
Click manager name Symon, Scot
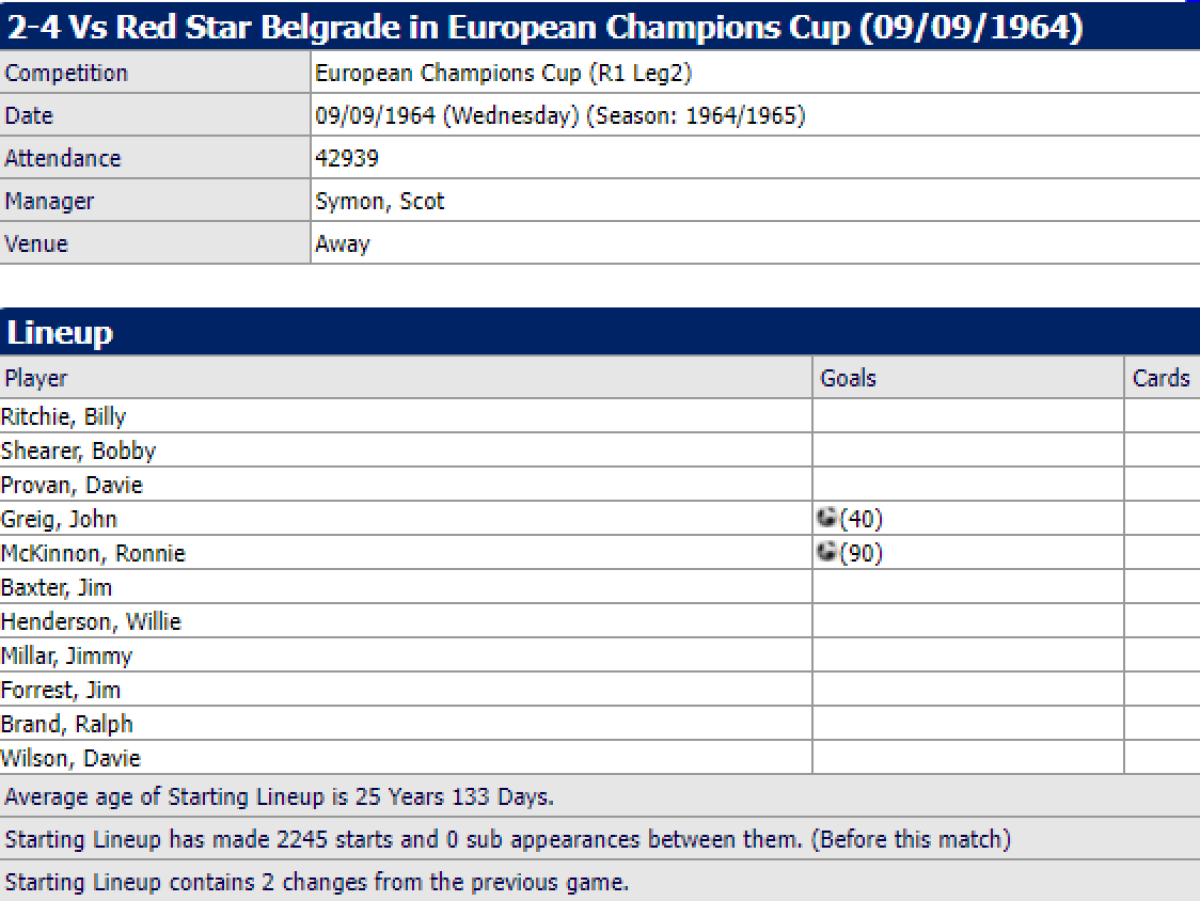(x=380, y=201)
